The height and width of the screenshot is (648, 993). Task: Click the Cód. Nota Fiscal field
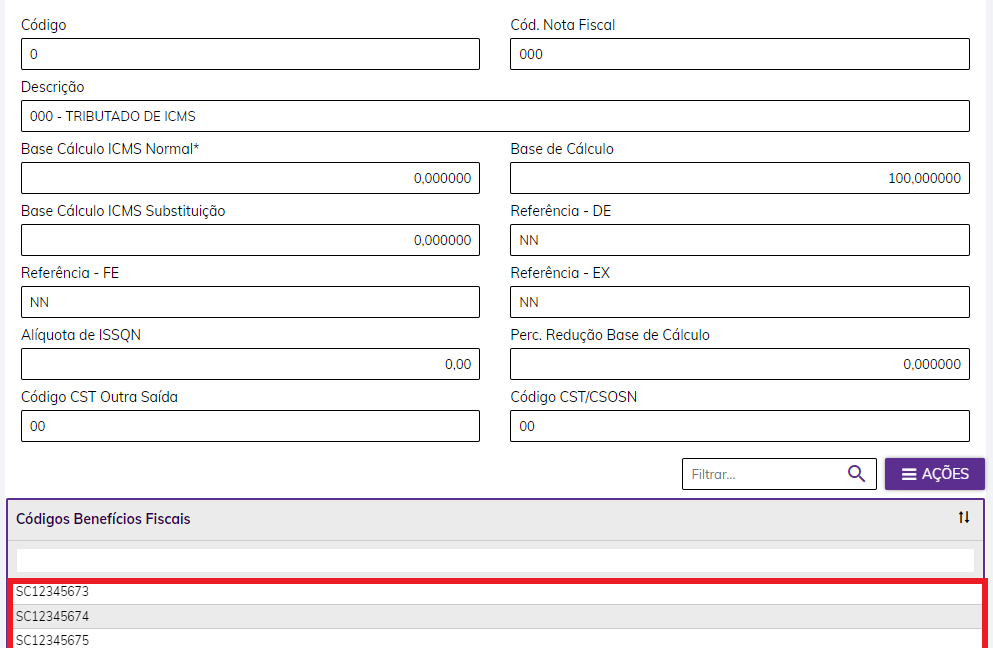[739, 54]
